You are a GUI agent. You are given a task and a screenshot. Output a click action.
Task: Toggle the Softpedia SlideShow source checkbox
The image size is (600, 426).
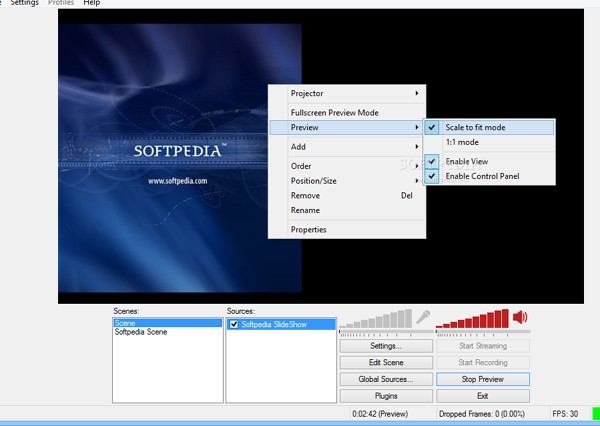click(x=234, y=324)
